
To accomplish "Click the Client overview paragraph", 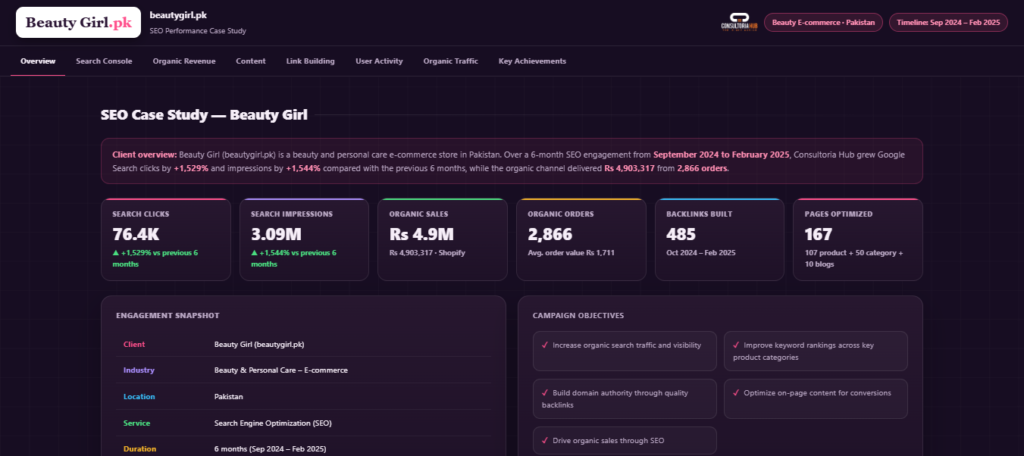I will 512,161.
